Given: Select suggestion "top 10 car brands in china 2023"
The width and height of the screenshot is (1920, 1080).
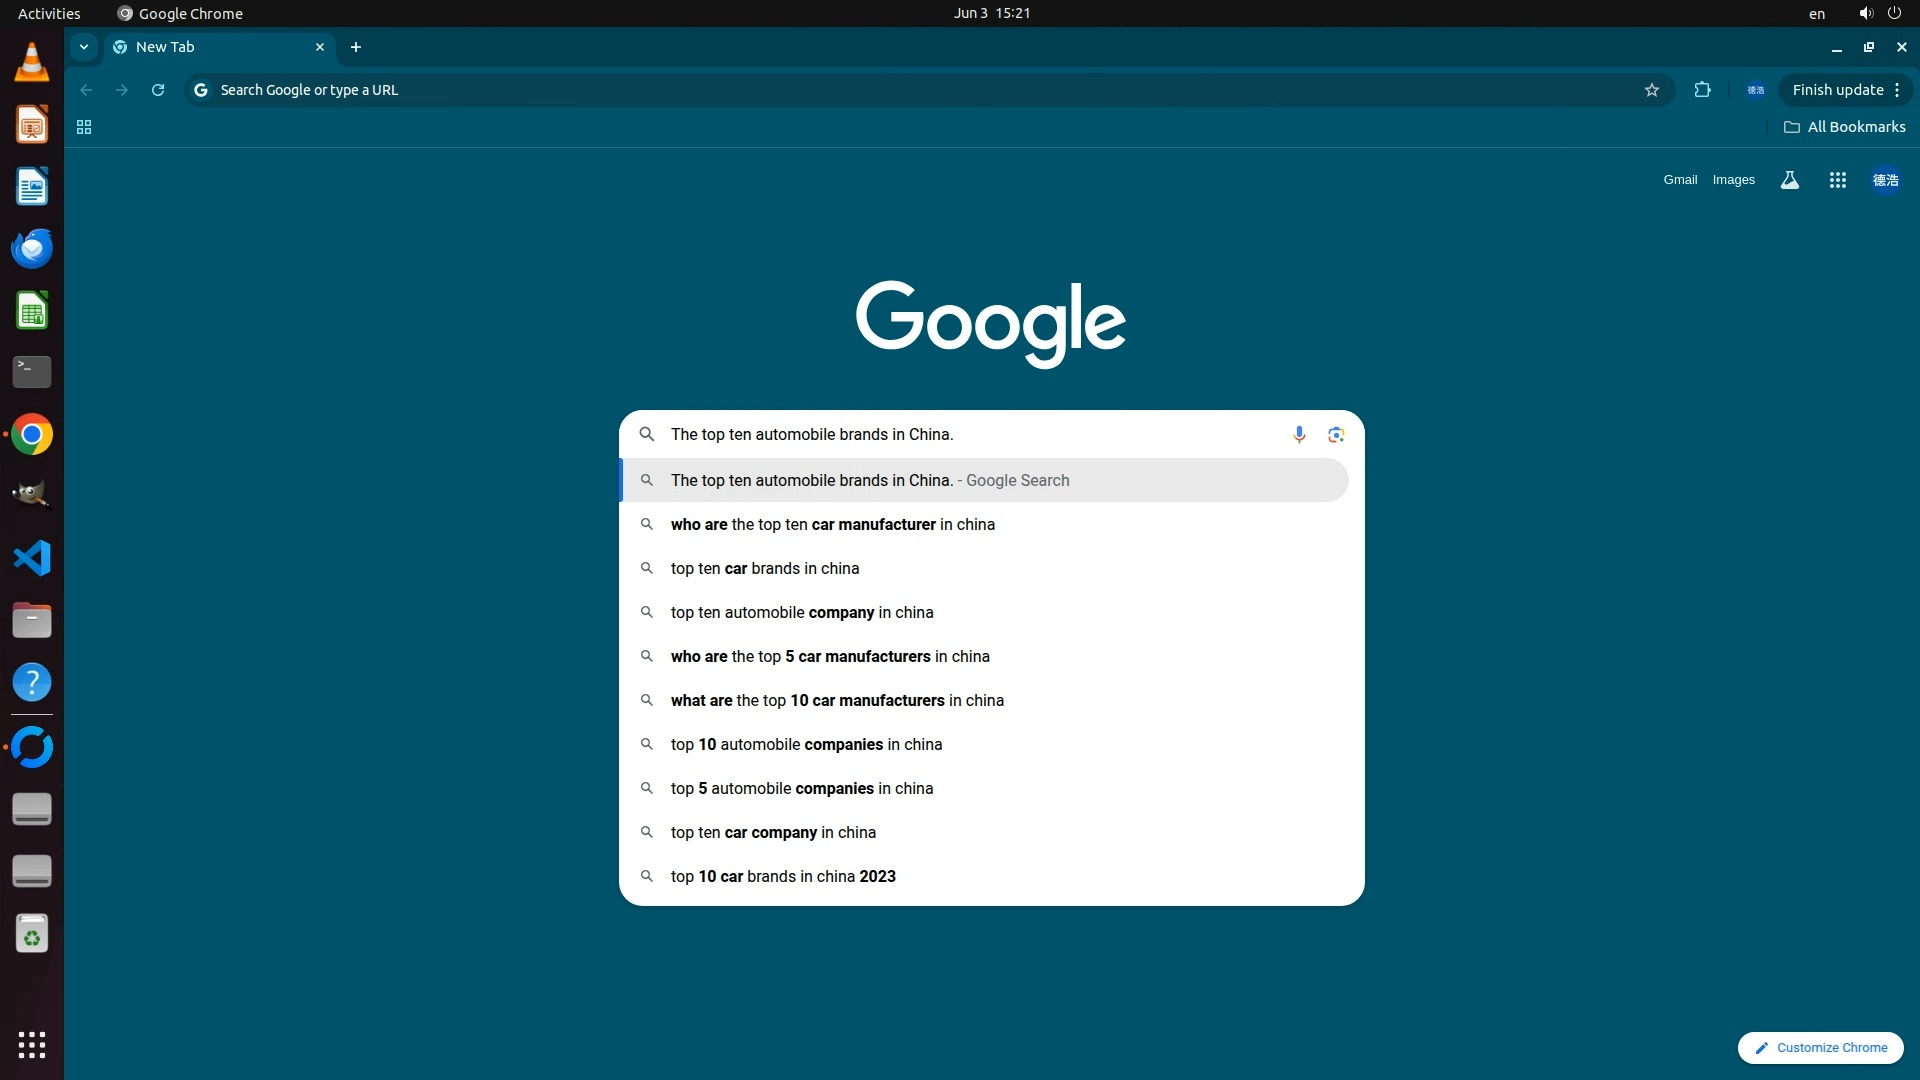Looking at the screenshot, I should 782,876.
